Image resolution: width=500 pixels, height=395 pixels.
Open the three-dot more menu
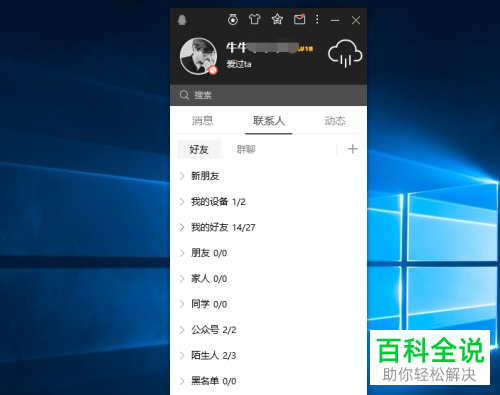coord(317,19)
